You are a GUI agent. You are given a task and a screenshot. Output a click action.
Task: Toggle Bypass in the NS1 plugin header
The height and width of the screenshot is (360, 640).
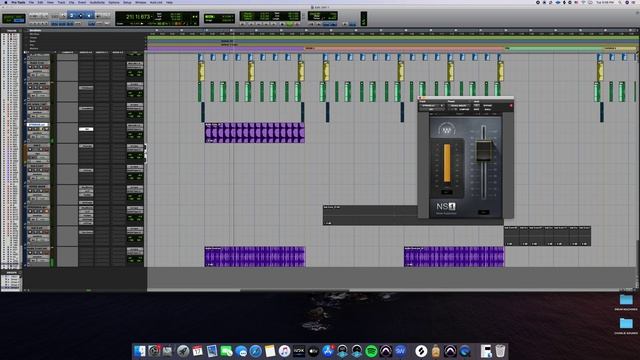pyautogui.click(x=488, y=106)
